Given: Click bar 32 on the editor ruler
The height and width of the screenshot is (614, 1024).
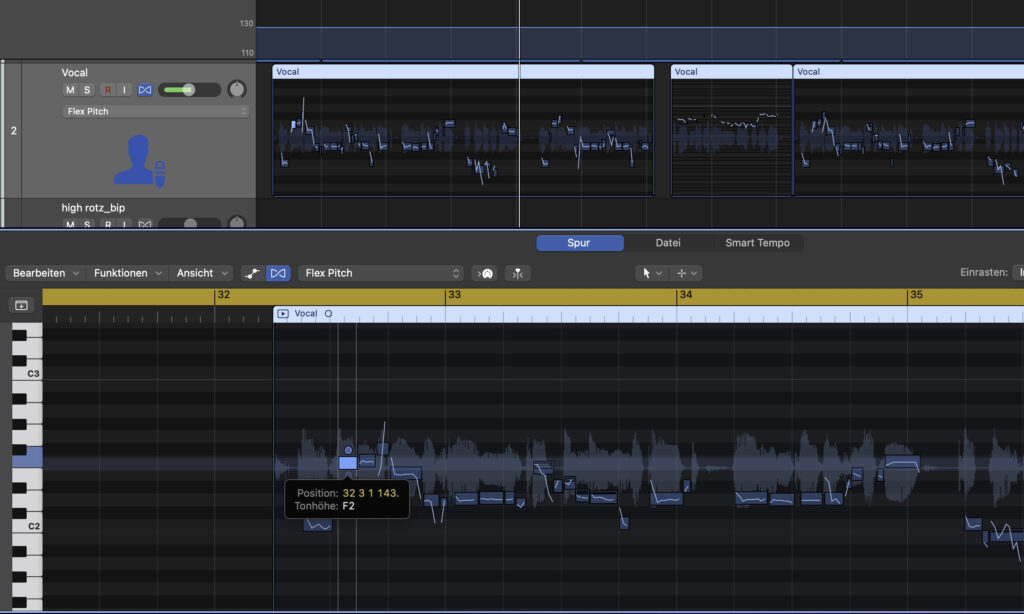Looking at the screenshot, I should pos(223,295).
